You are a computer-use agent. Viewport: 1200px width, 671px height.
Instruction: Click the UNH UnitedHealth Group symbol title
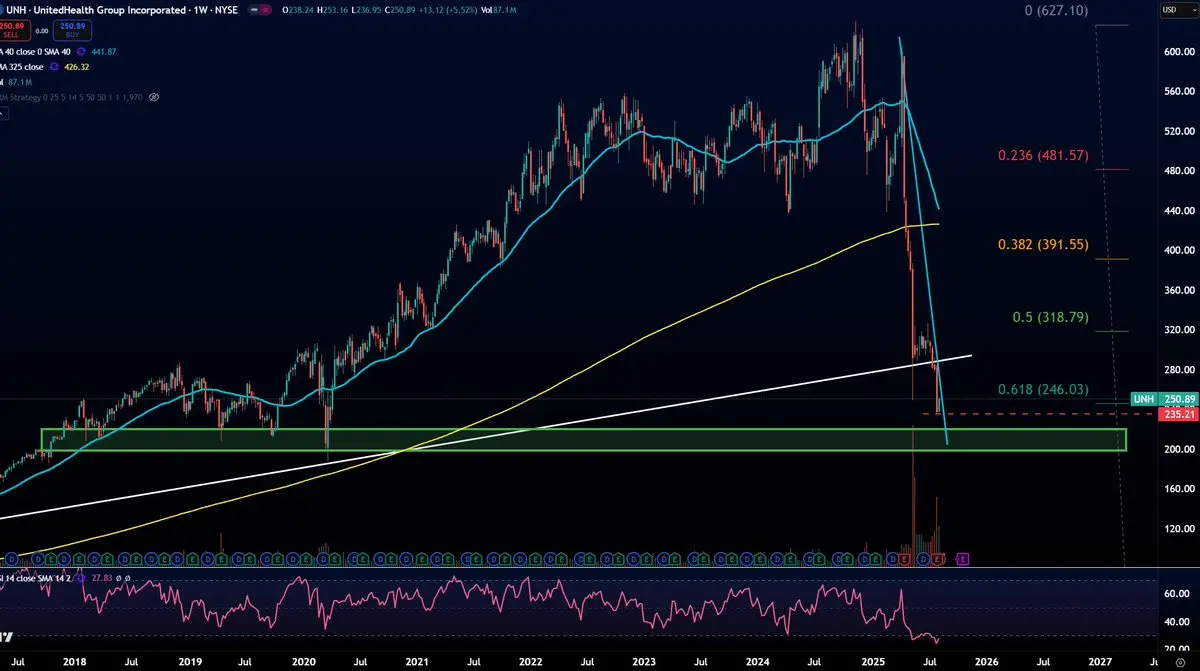pyautogui.click(x=120, y=10)
